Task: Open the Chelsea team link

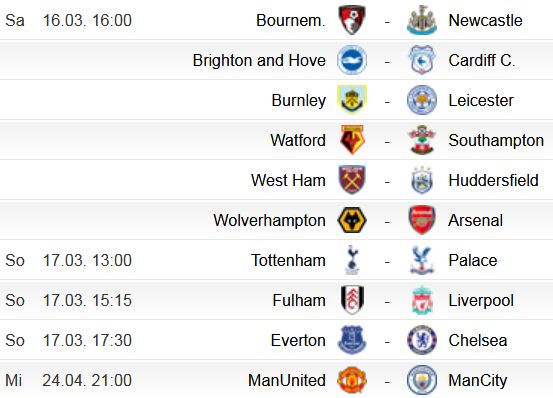Action: coord(478,340)
